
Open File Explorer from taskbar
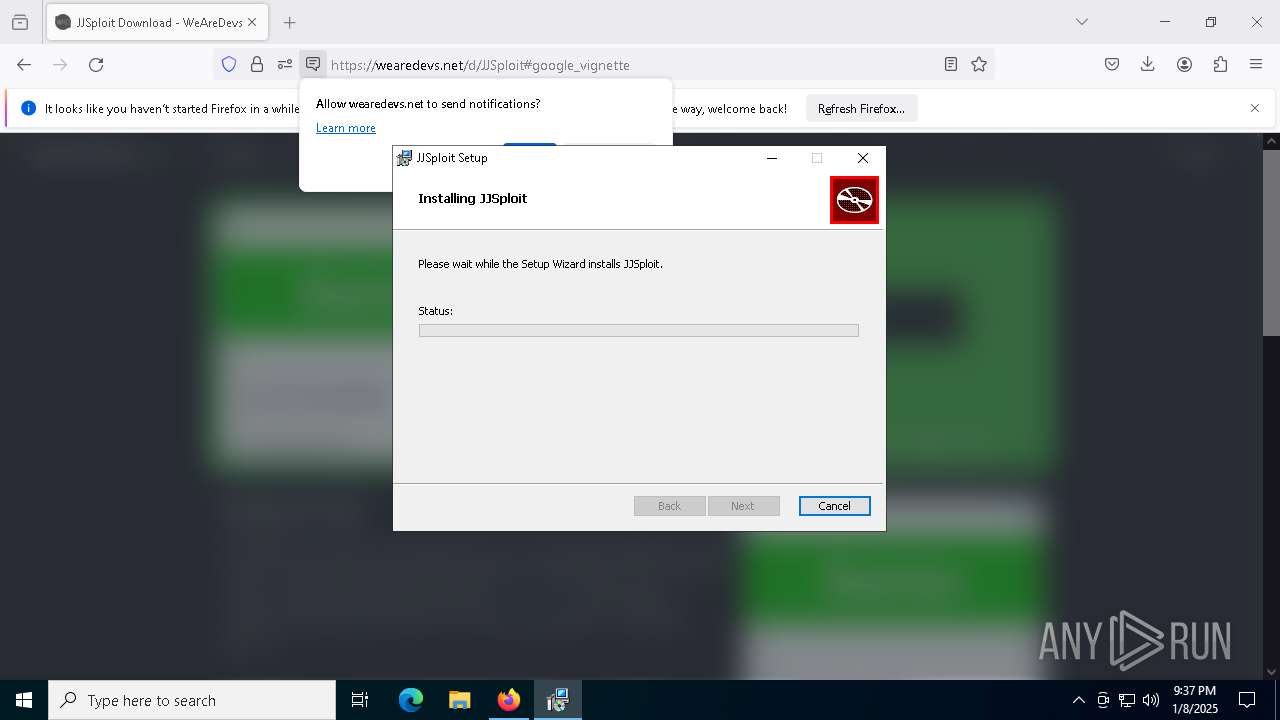[459, 700]
